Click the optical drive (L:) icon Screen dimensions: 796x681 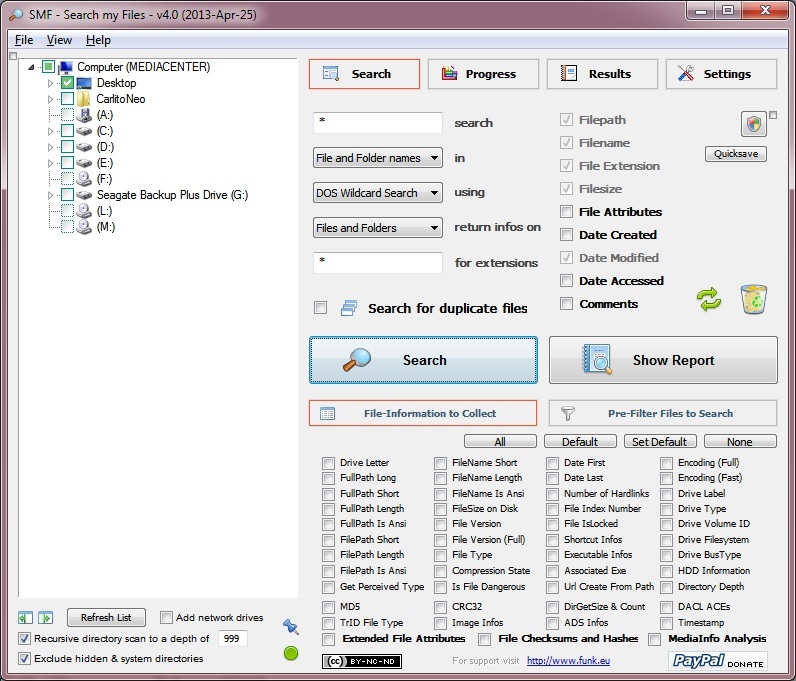coord(84,211)
